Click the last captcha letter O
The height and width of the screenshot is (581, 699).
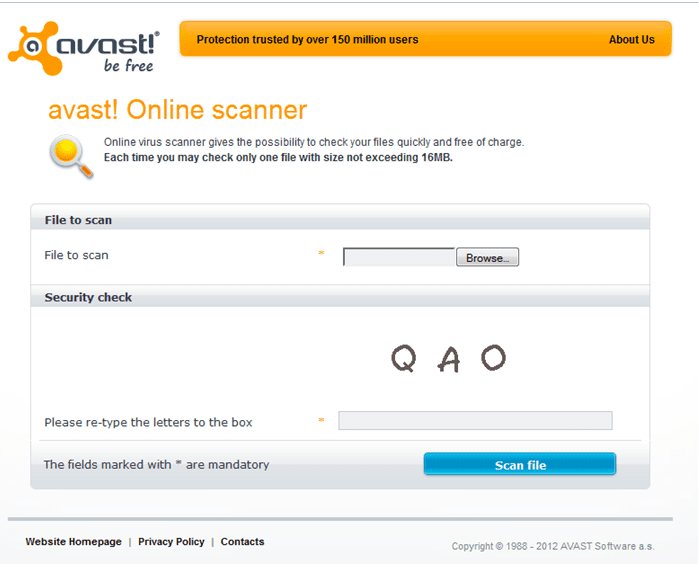(493, 357)
